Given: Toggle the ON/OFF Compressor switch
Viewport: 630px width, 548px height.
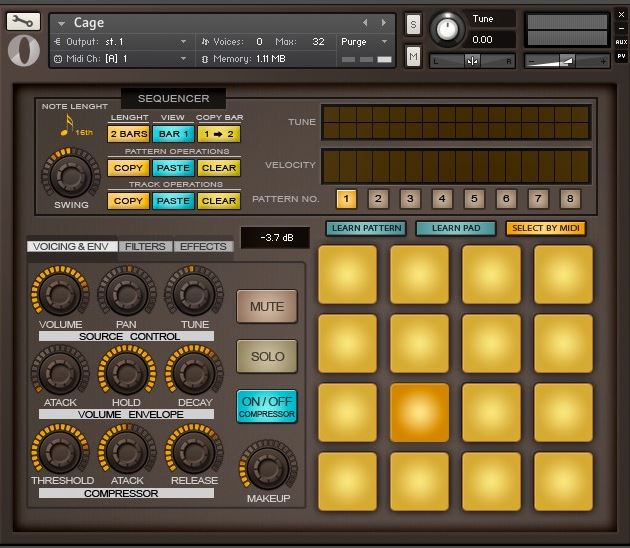Looking at the screenshot, I should 267,406.
